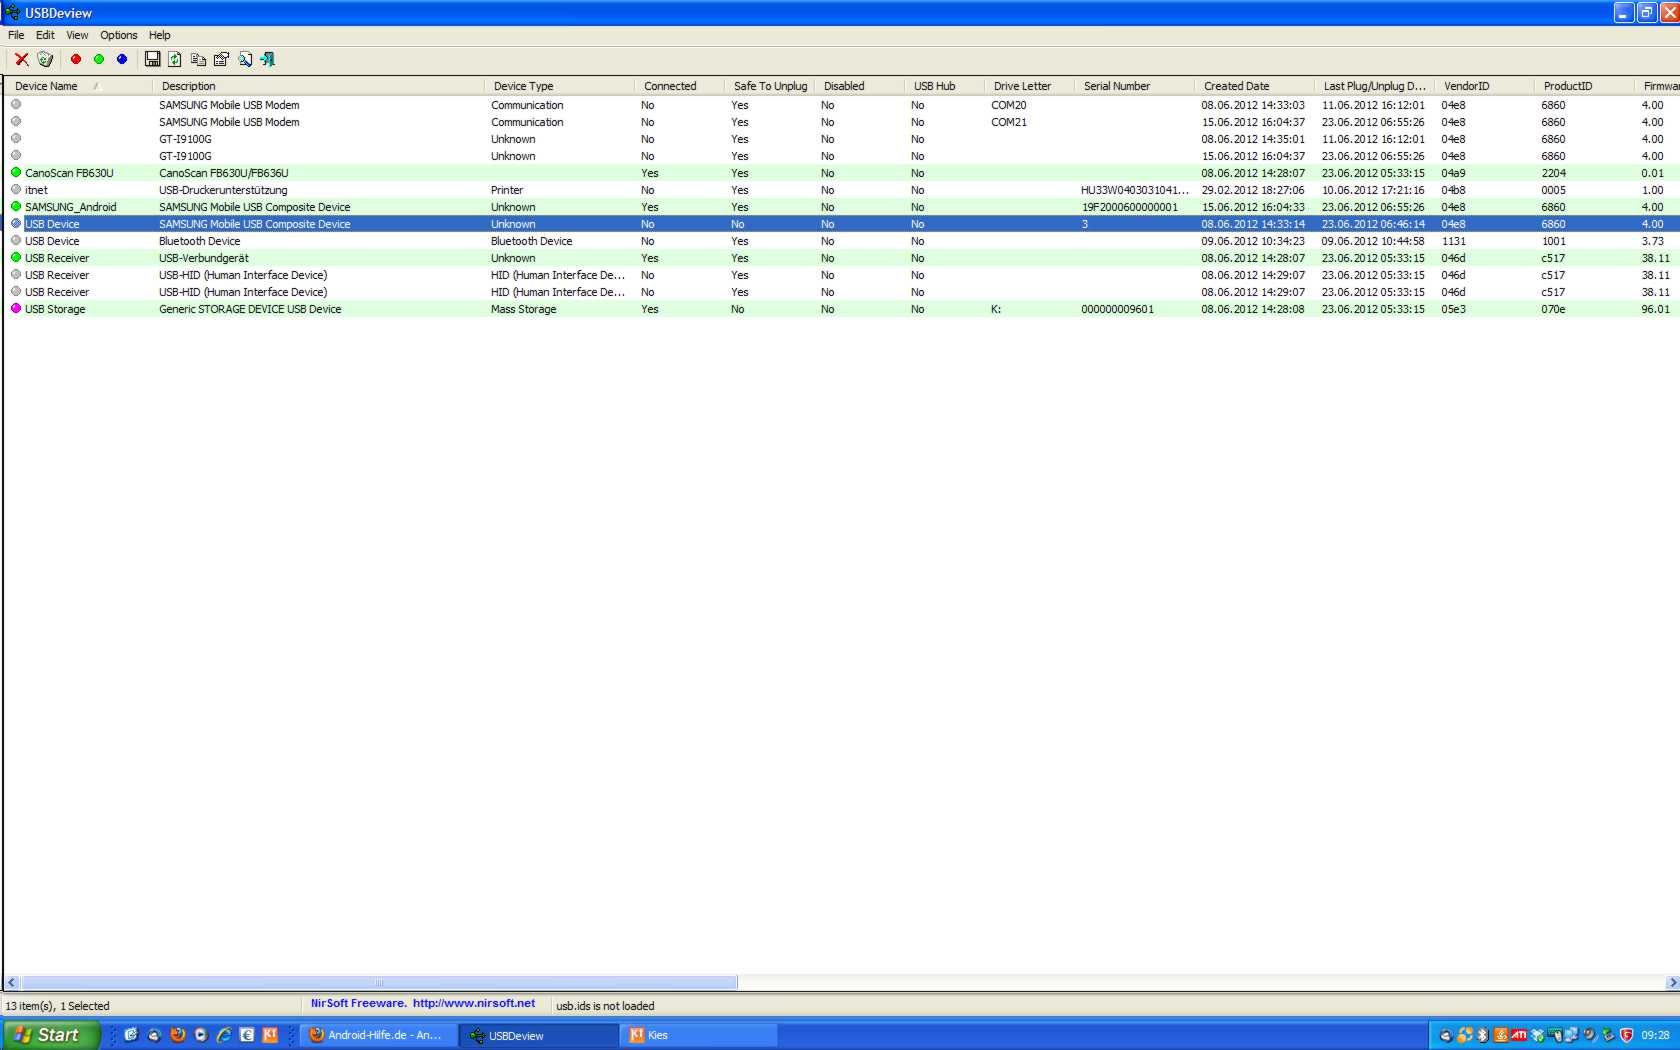Click the Windows Start button
Image resolution: width=1680 pixels, height=1050 pixels.
51,1035
